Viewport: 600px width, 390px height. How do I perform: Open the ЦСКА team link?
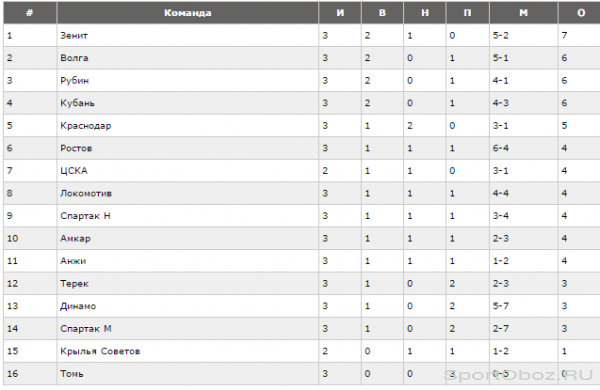pos(74,171)
